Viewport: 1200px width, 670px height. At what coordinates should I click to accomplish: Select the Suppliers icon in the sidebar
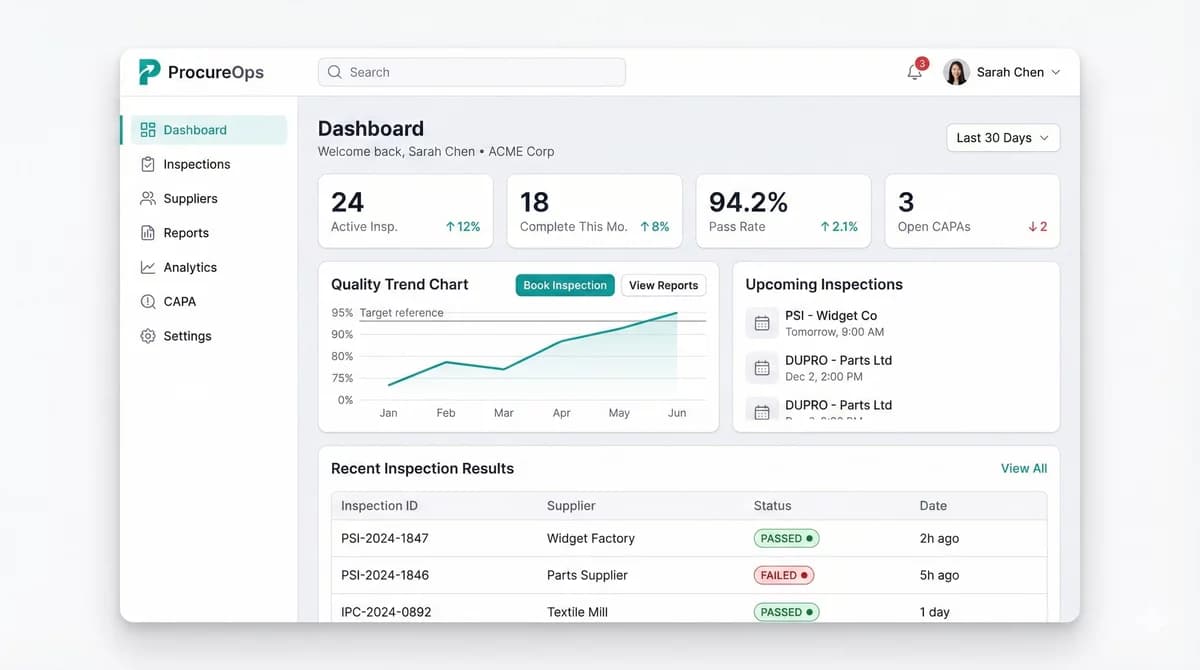147,198
